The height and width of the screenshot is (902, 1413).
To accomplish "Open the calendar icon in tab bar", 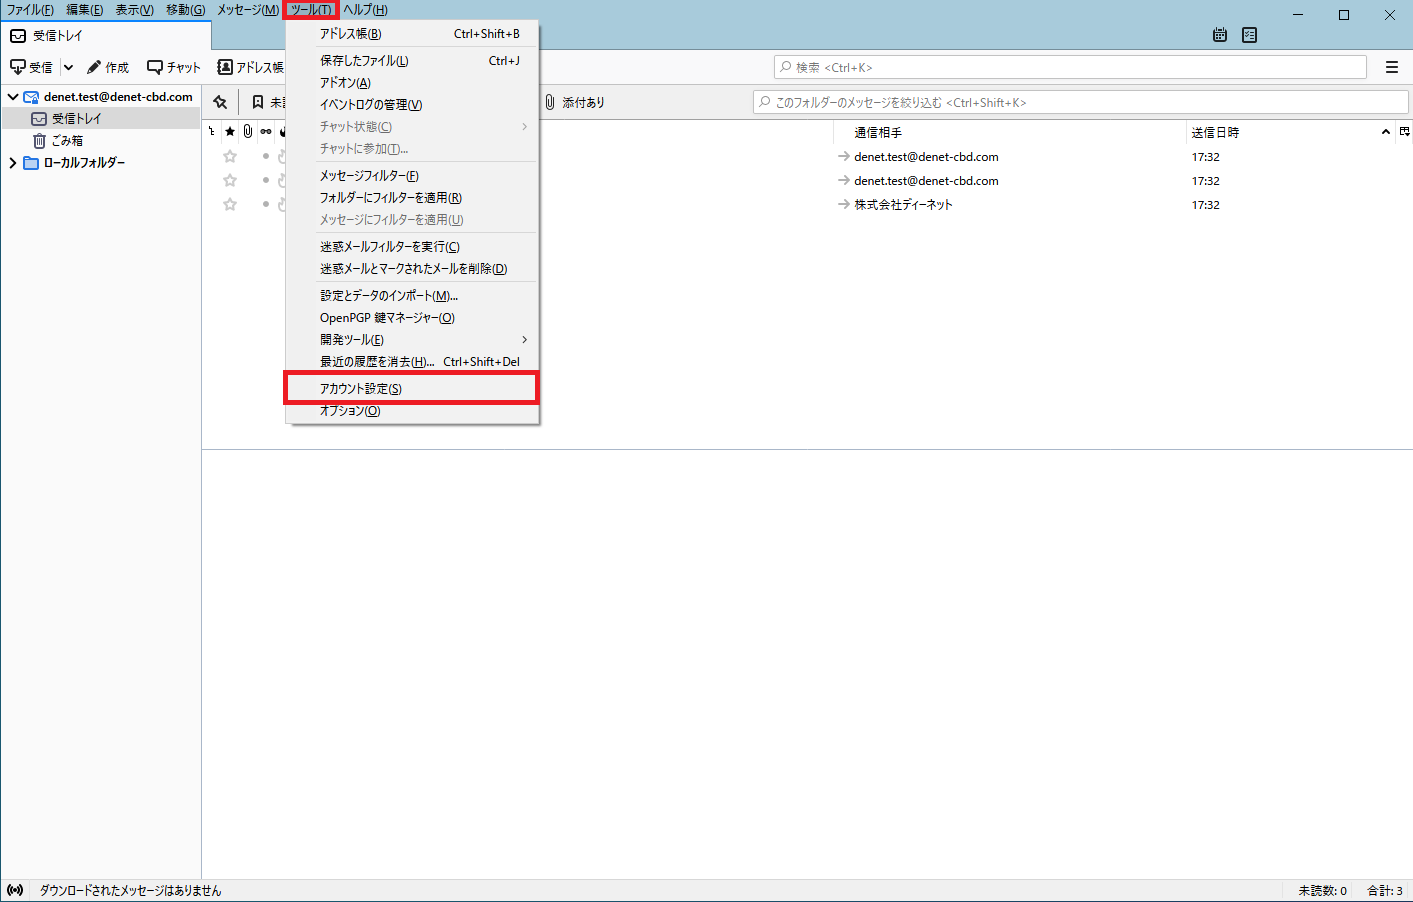I will [1220, 35].
